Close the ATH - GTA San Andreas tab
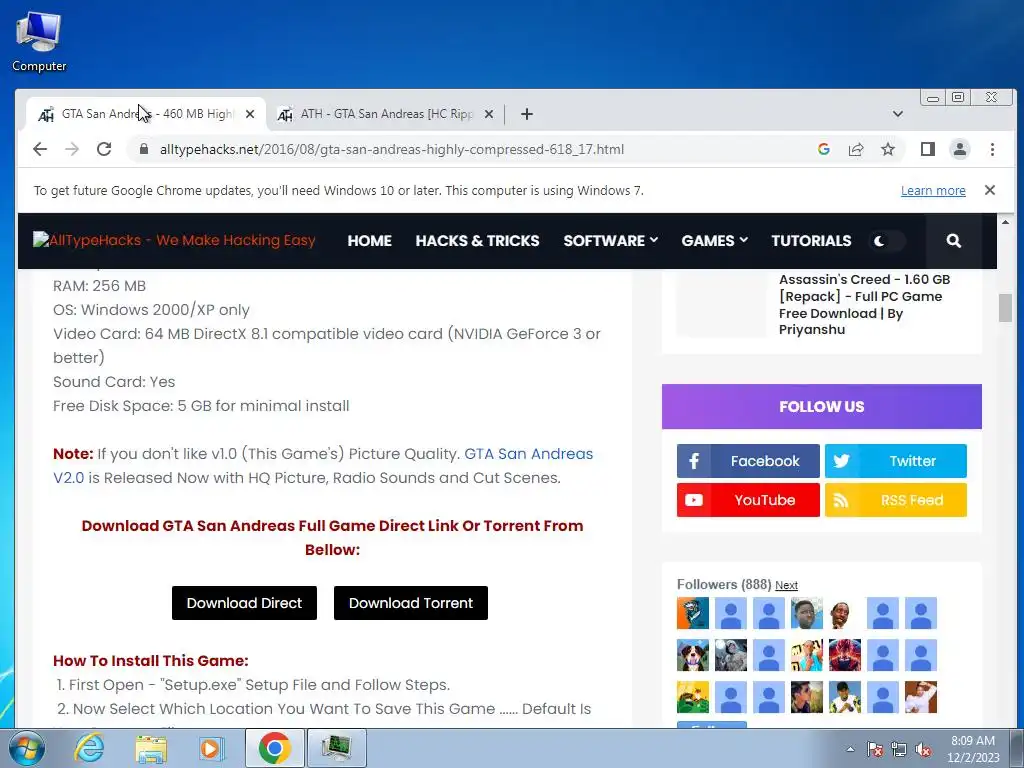1024x768 pixels. (x=488, y=114)
